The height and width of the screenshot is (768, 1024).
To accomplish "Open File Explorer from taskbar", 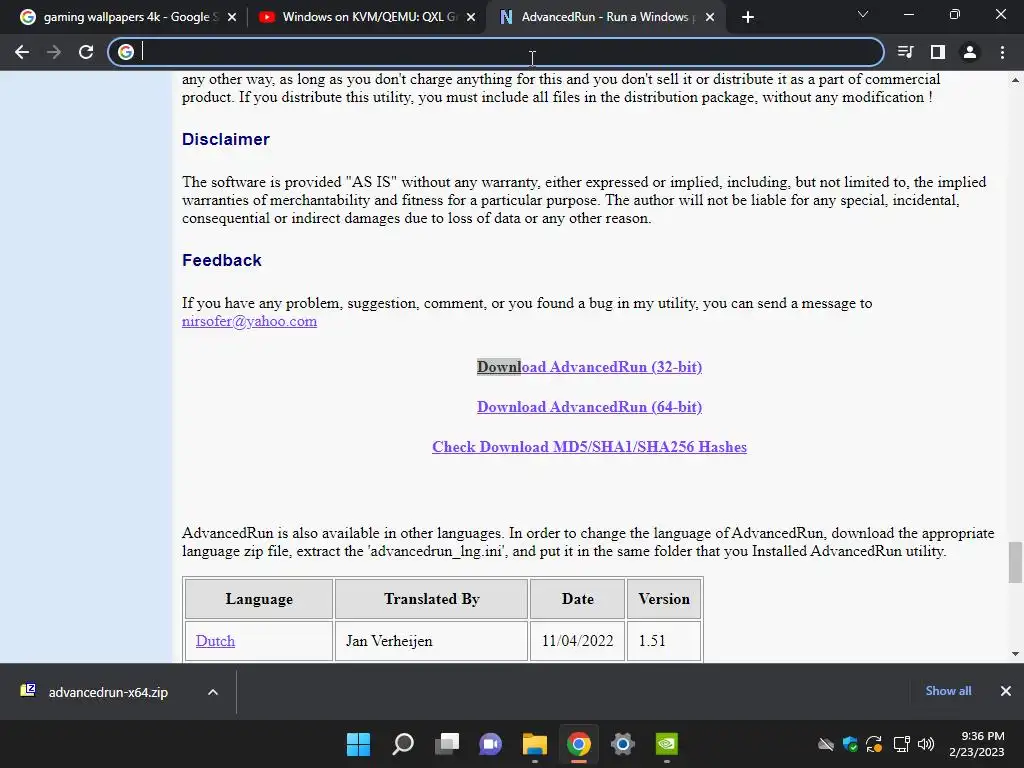I will pos(535,744).
